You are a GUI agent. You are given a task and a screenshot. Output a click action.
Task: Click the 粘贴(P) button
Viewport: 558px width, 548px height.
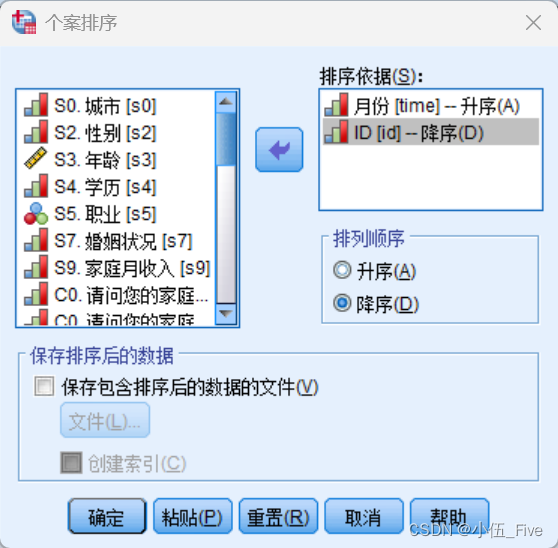coord(193,517)
